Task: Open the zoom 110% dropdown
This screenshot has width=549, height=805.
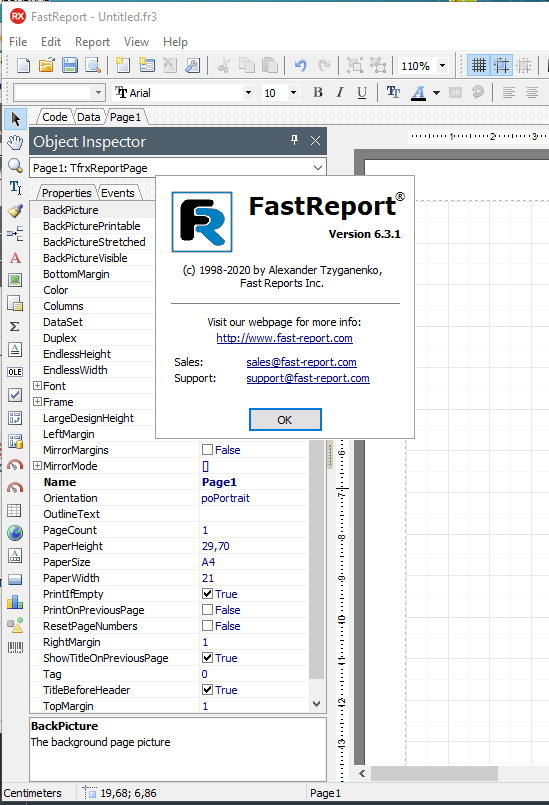Action: pyautogui.click(x=442, y=66)
